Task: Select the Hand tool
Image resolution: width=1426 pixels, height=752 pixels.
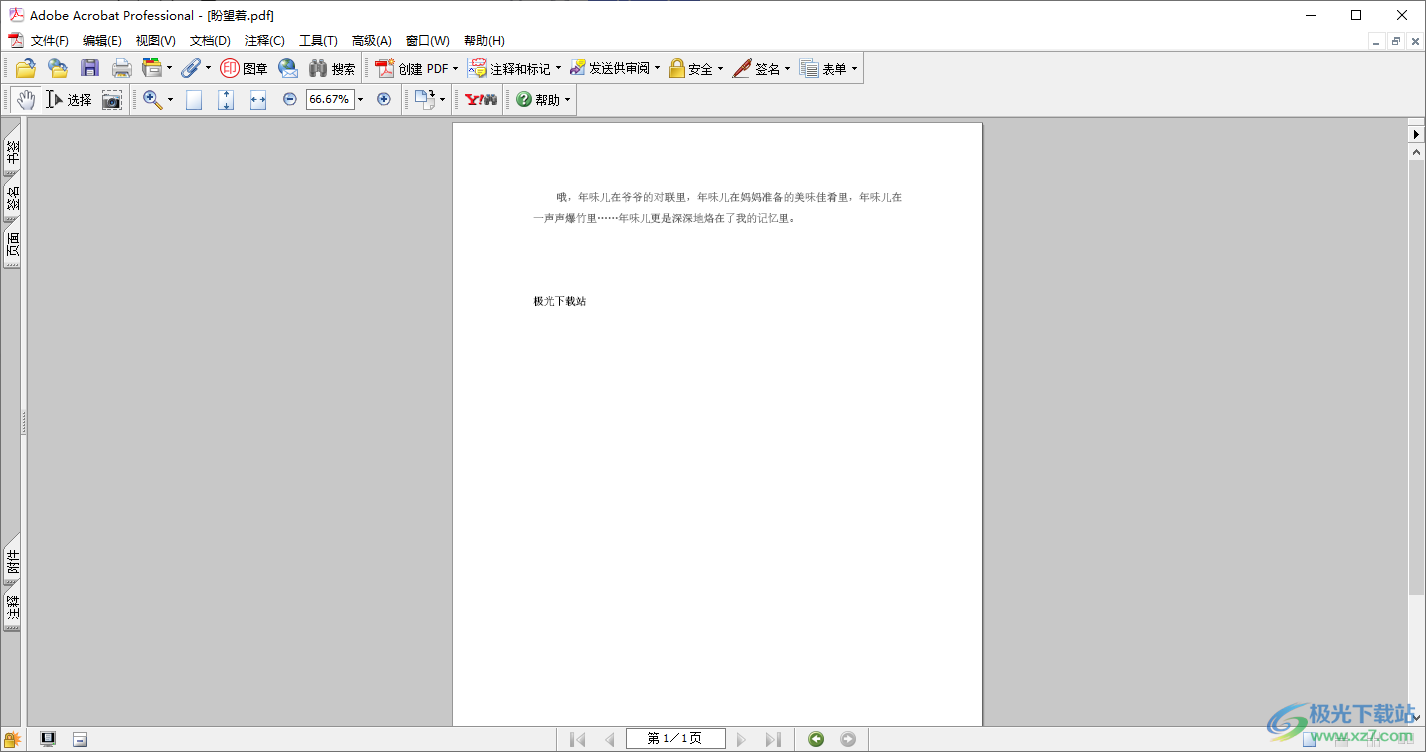Action: [x=25, y=100]
